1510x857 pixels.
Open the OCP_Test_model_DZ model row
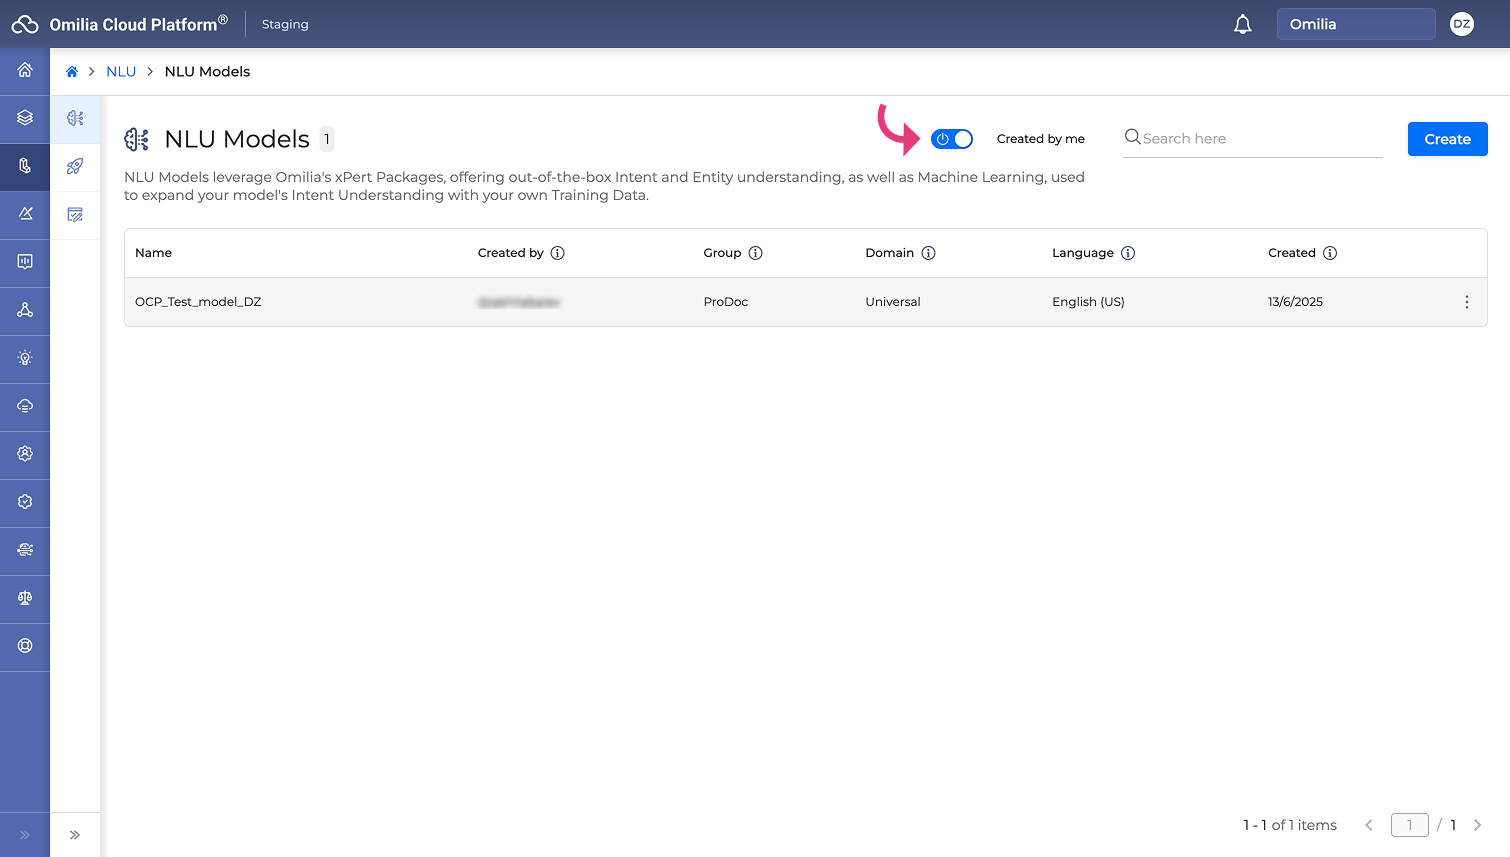tap(198, 302)
